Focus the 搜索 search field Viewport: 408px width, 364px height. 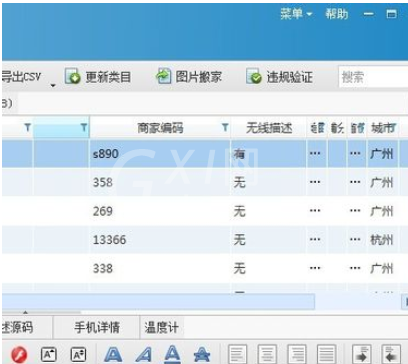tap(373, 77)
